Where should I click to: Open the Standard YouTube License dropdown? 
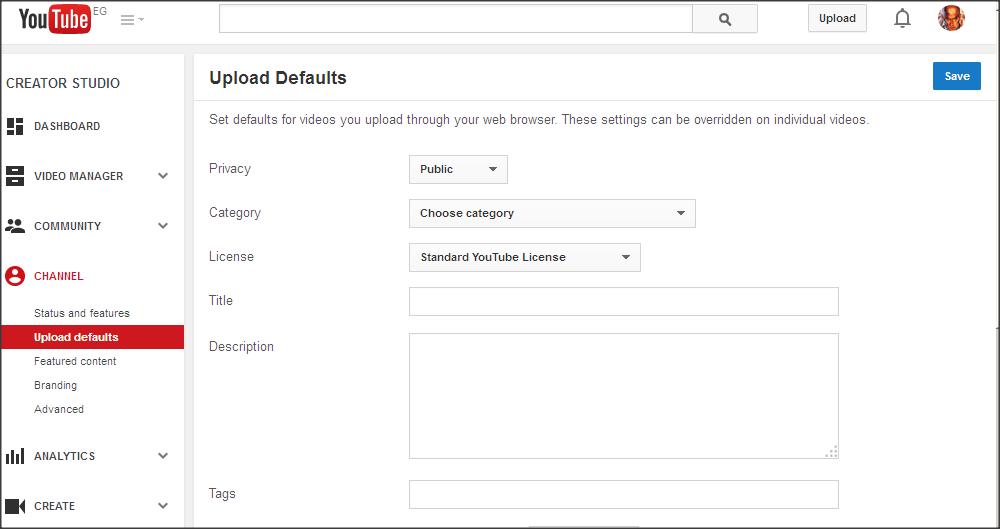tap(525, 257)
